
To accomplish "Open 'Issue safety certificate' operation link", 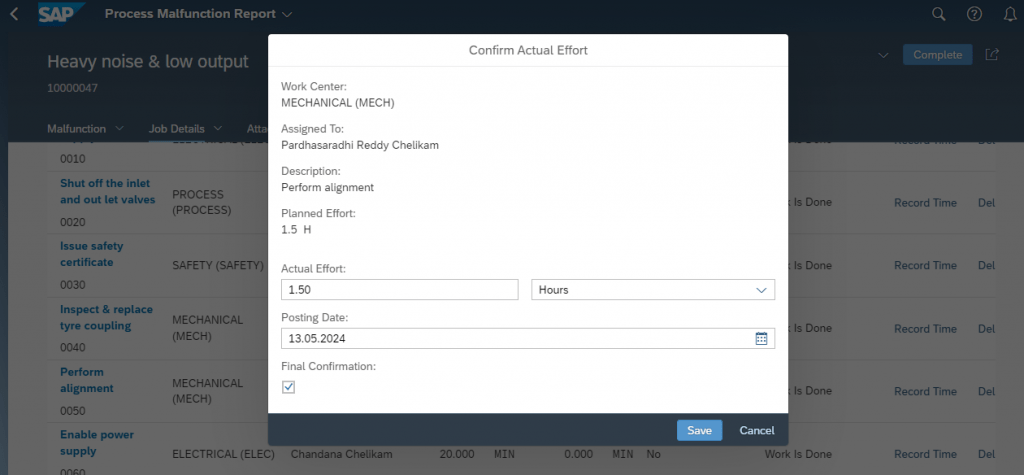I will (x=91, y=254).
